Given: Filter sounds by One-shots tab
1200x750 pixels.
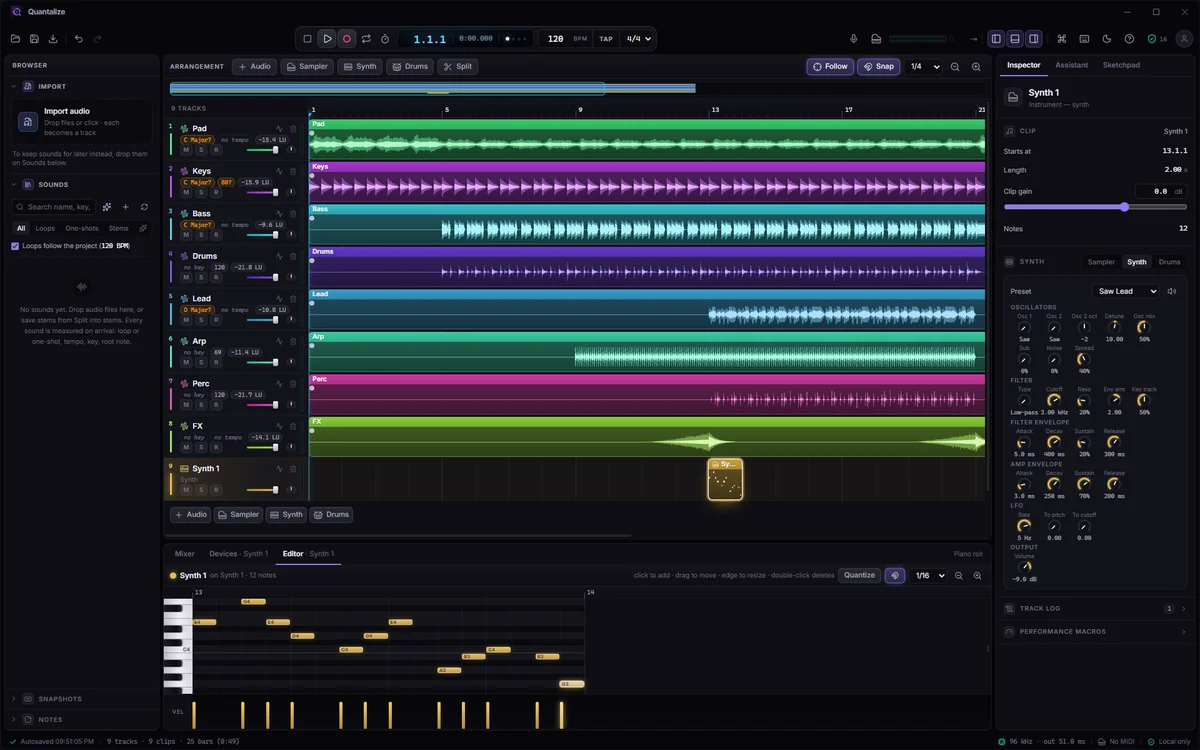Looking at the screenshot, I should point(82,228).
